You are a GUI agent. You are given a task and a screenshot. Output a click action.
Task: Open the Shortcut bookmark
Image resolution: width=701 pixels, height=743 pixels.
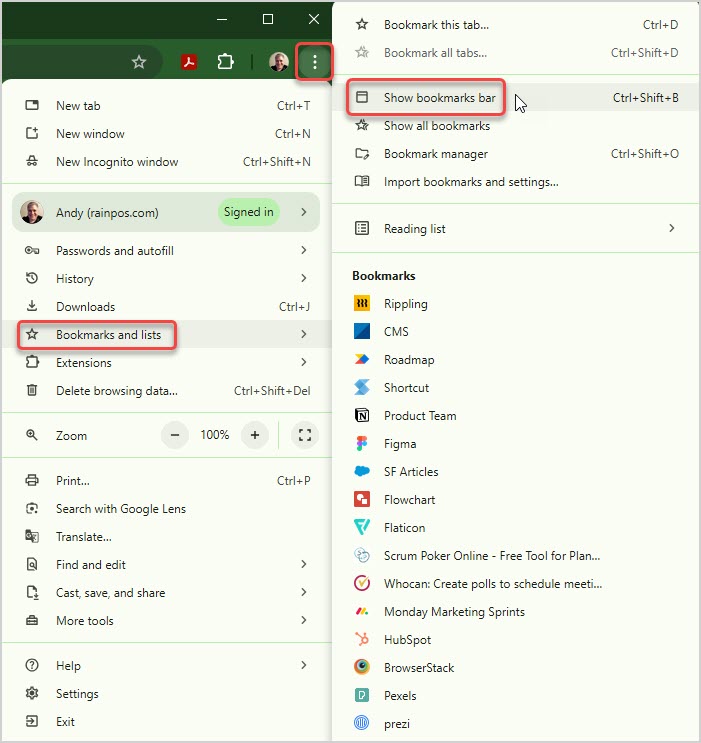pos(516,388)
